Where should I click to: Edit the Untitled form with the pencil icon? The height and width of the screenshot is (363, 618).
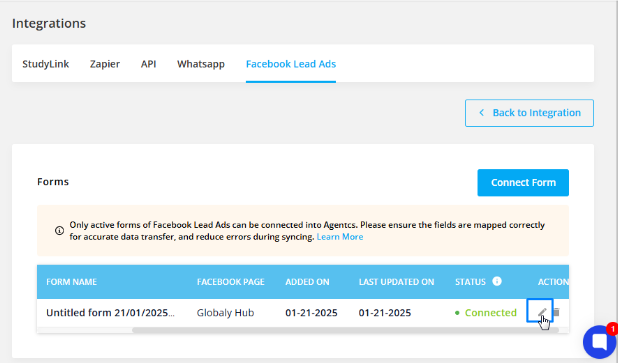click(x=540, y=311)
